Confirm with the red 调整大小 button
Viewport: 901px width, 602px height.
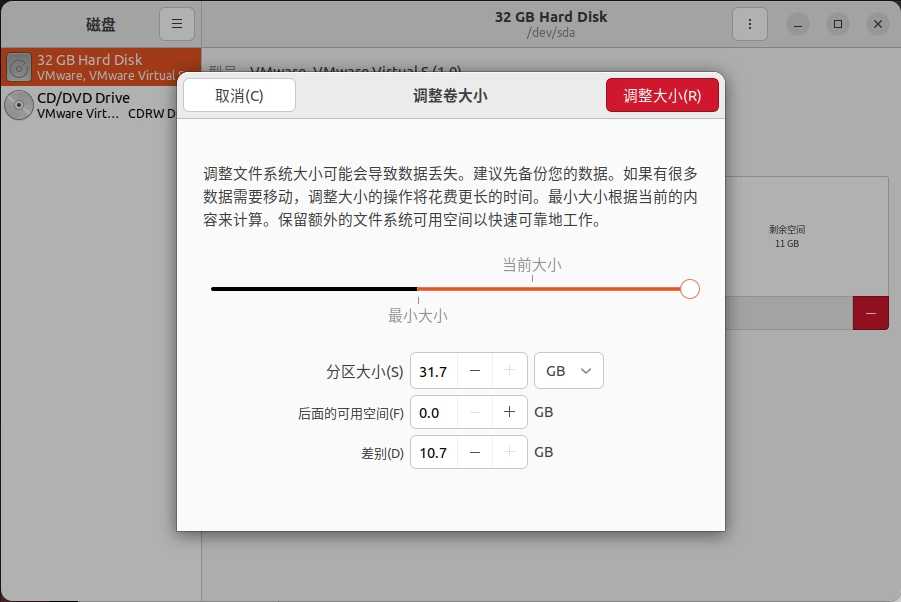click(662, 96)
